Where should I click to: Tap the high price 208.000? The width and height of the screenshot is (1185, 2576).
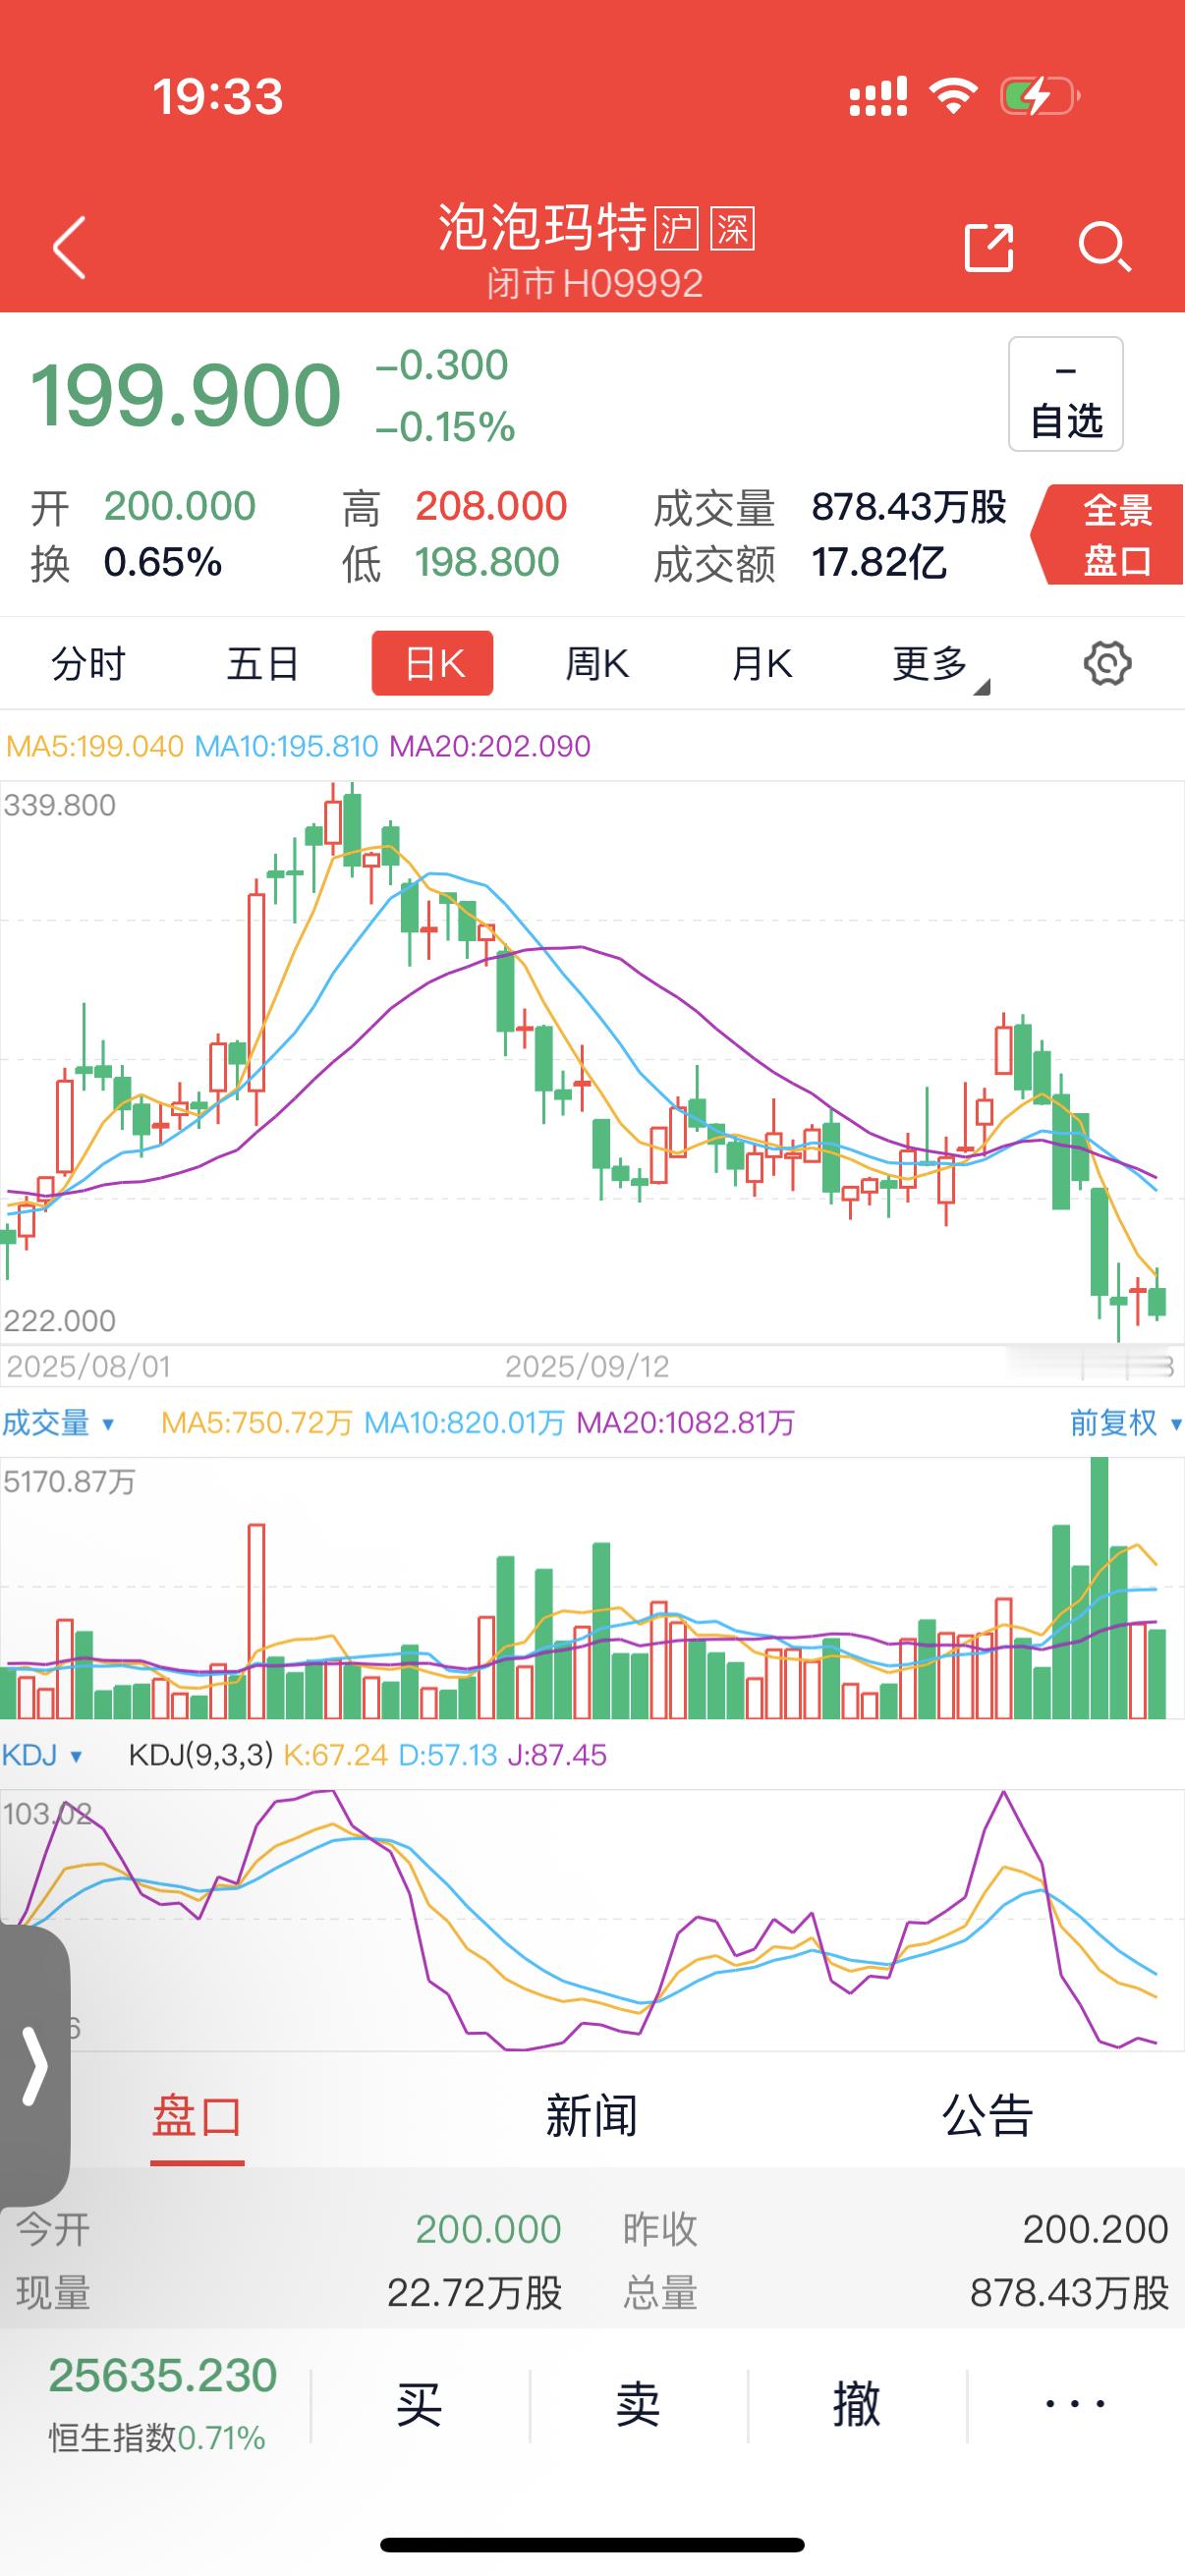point(491,507)
